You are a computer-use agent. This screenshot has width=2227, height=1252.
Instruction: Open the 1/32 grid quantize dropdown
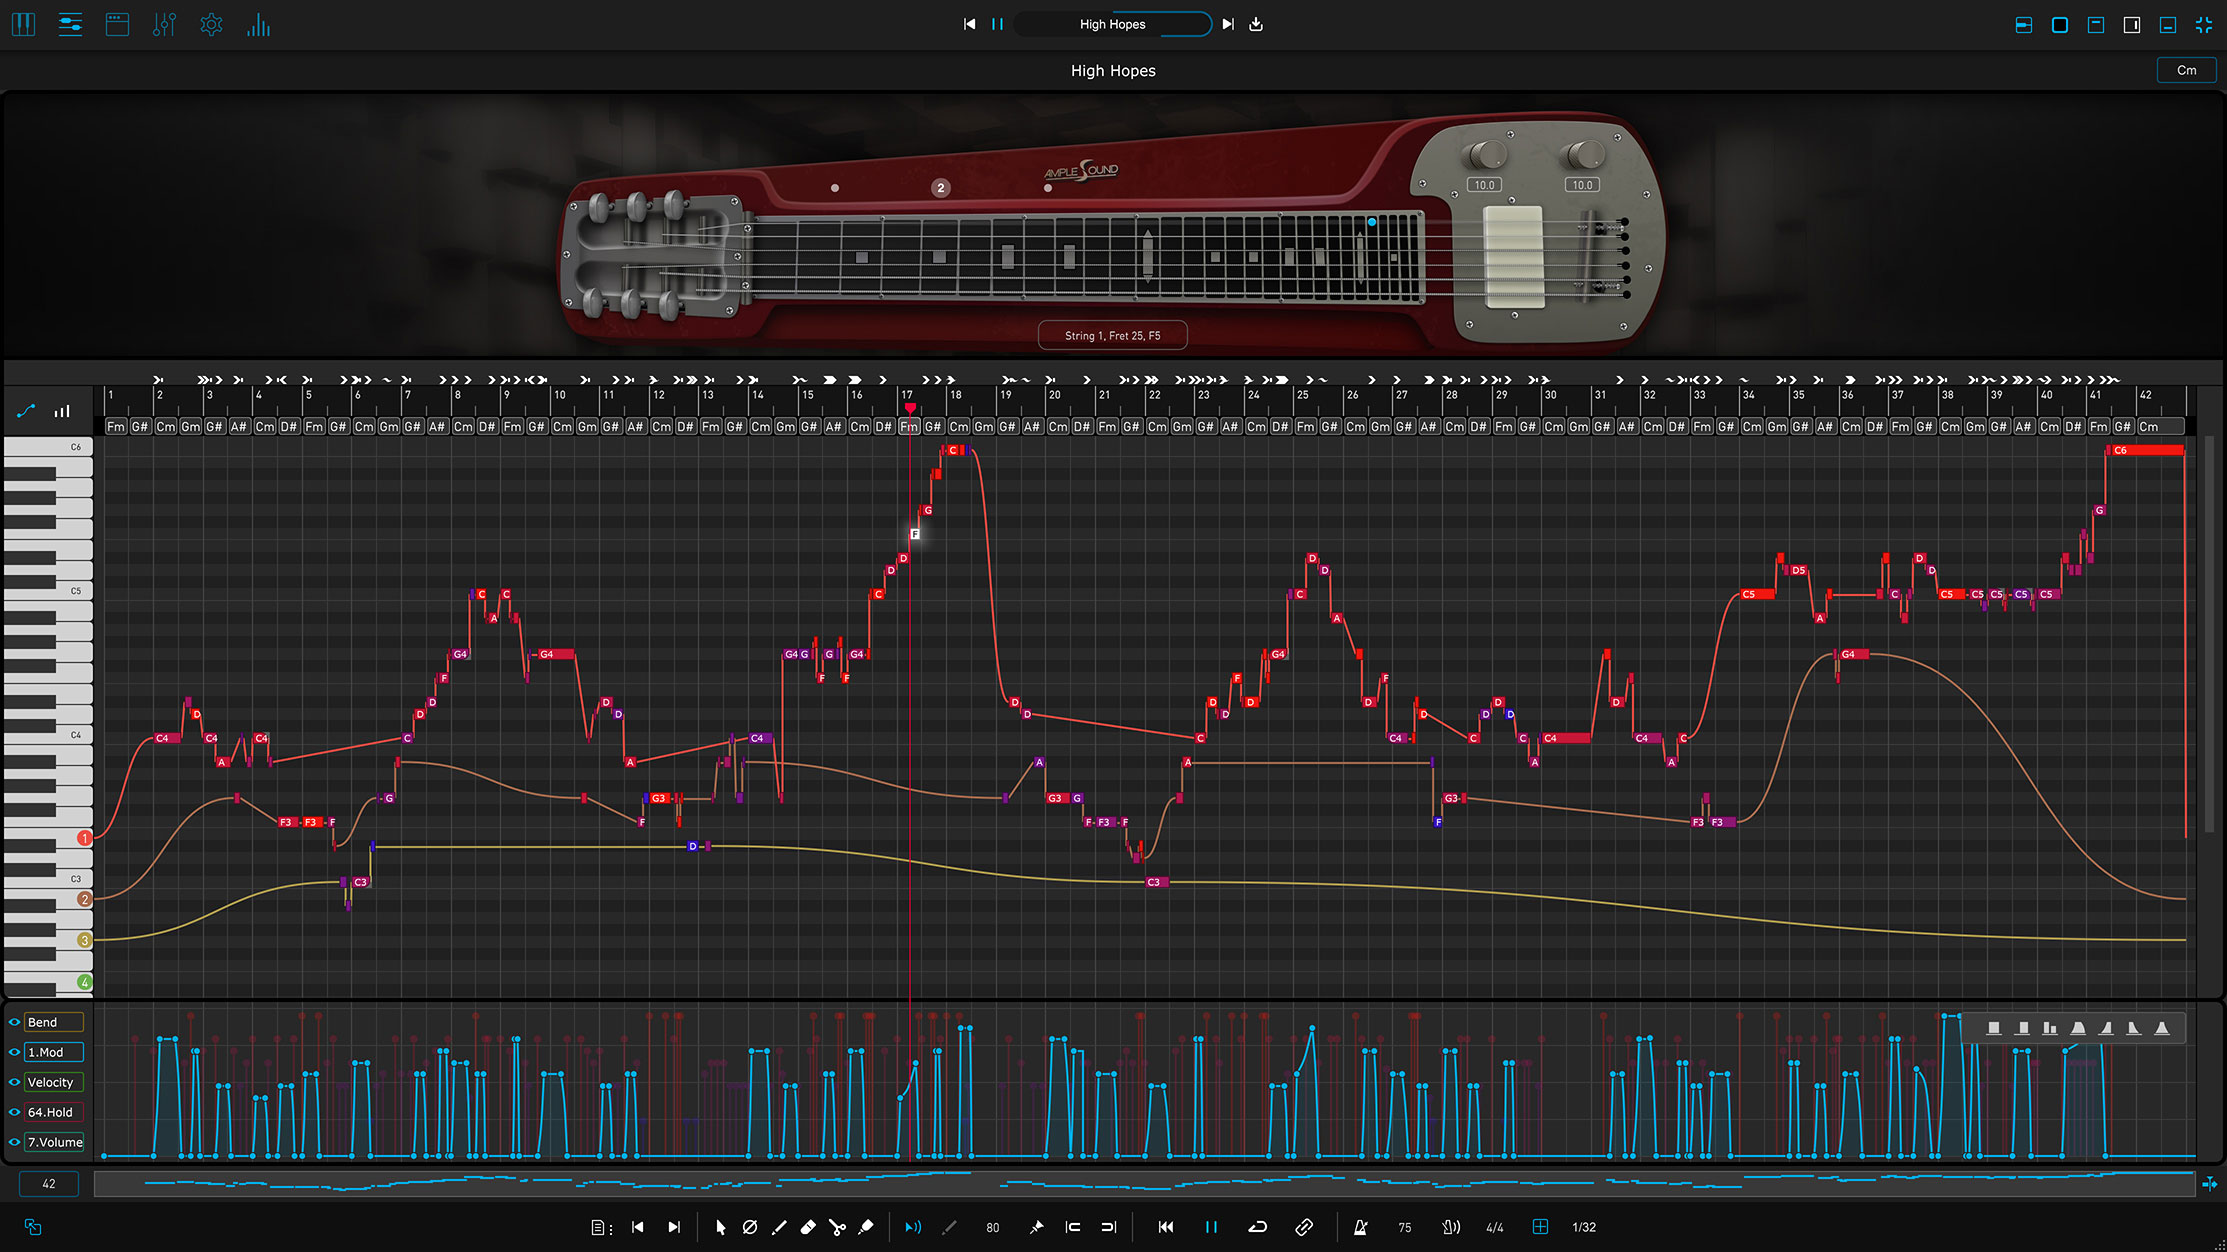1584,1227
